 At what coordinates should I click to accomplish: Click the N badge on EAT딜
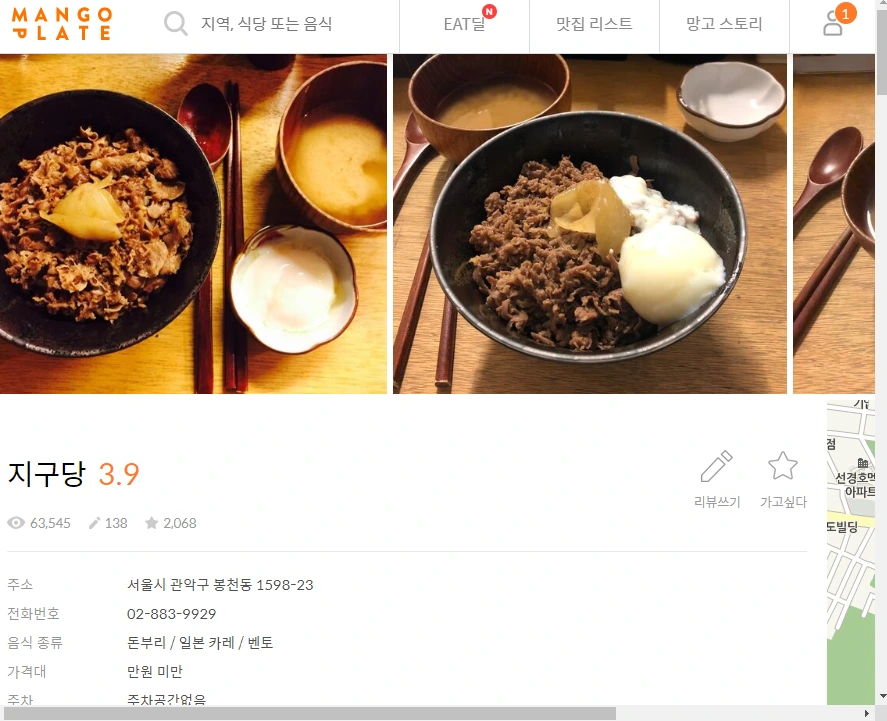point(487,11)
